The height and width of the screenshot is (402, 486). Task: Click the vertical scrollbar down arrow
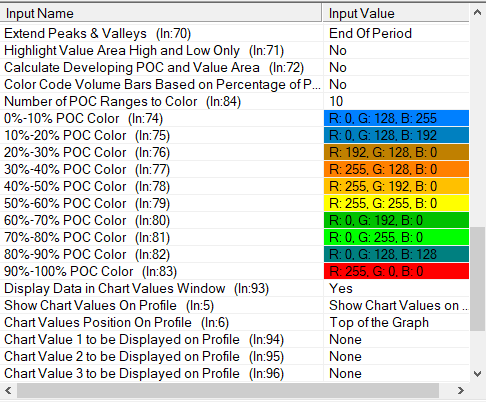pos(477,374)
